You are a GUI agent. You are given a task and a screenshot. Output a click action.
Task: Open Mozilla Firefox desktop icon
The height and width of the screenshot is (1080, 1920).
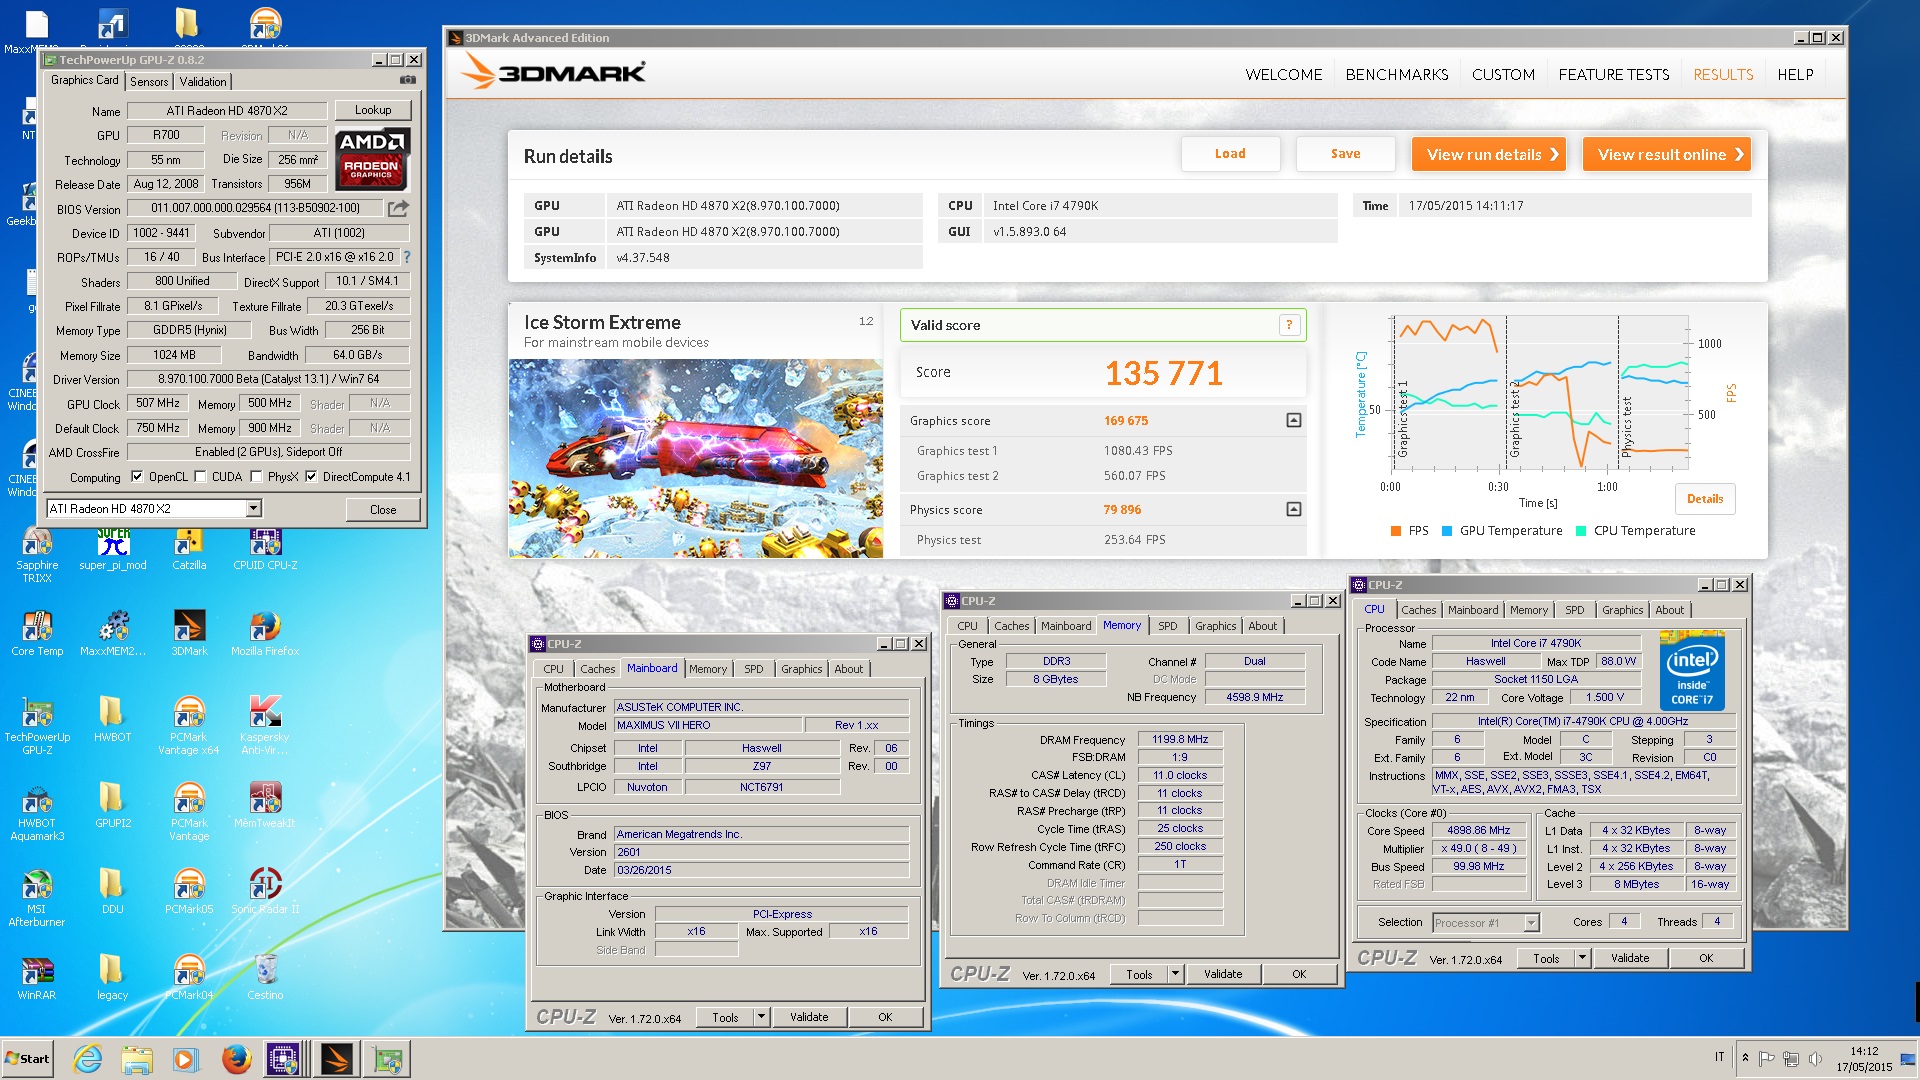click(265, 634)
